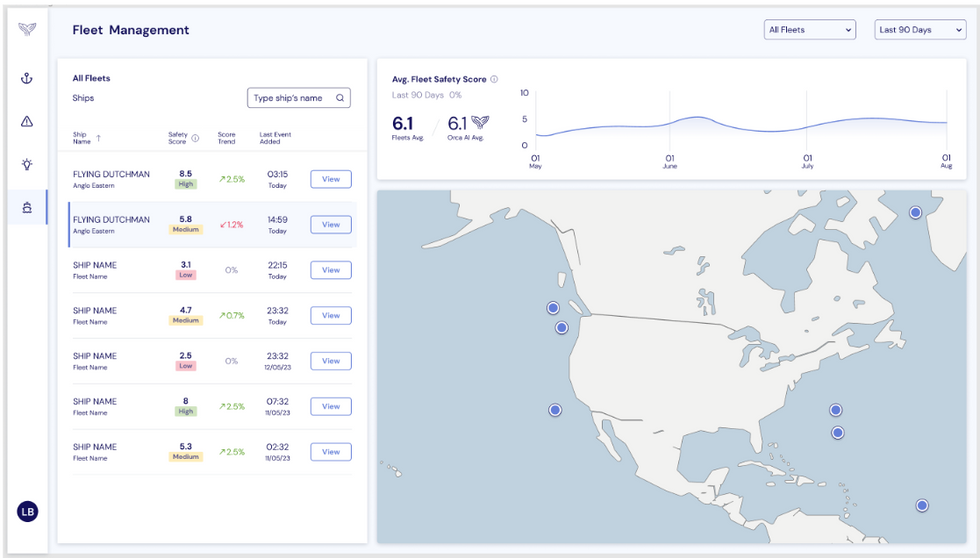Click View for ship scoring 3.1
The height and width of the screenshot is (558, 980).
coord(331,270)
